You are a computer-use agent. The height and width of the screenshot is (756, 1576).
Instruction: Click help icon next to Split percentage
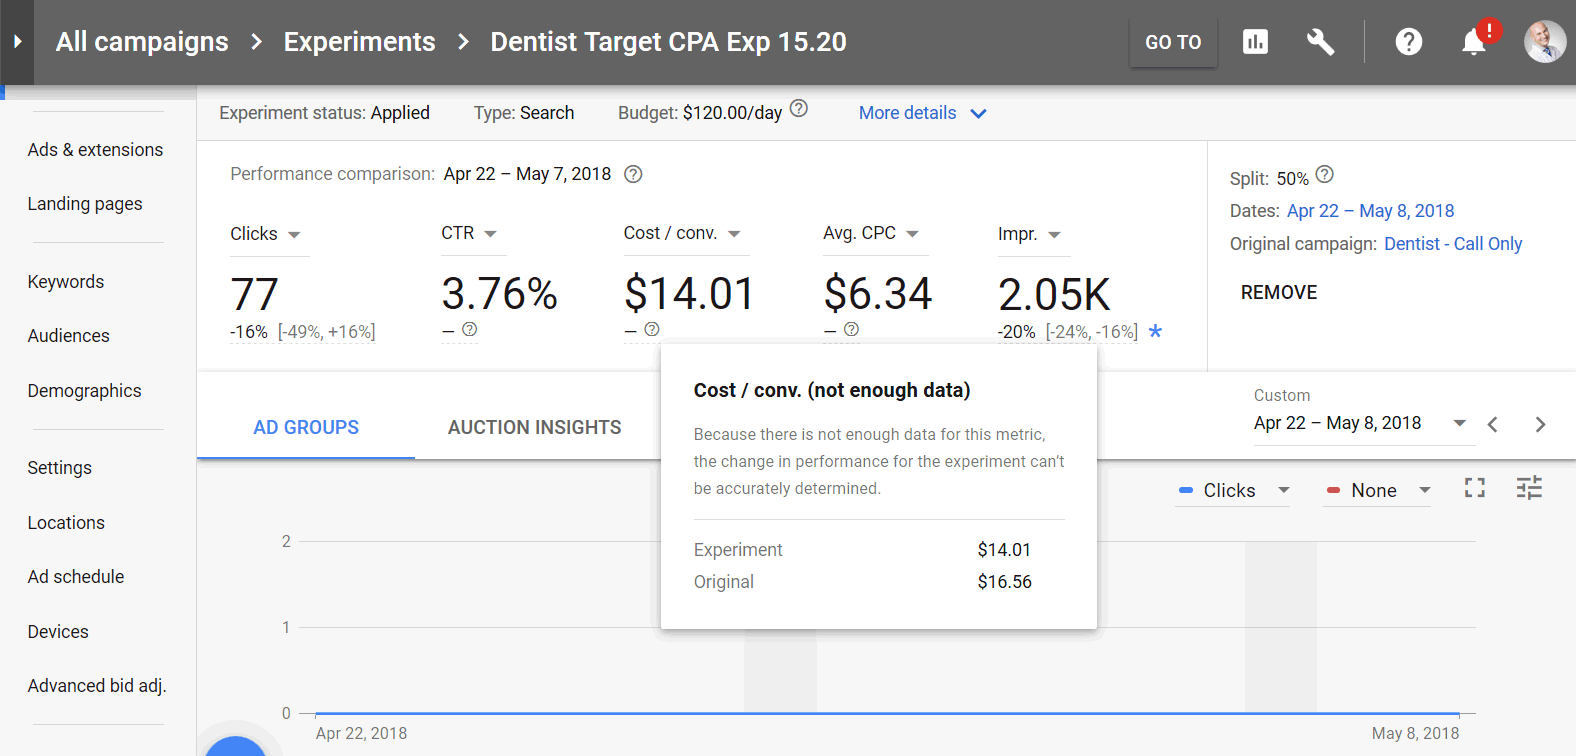(1325, 175)
